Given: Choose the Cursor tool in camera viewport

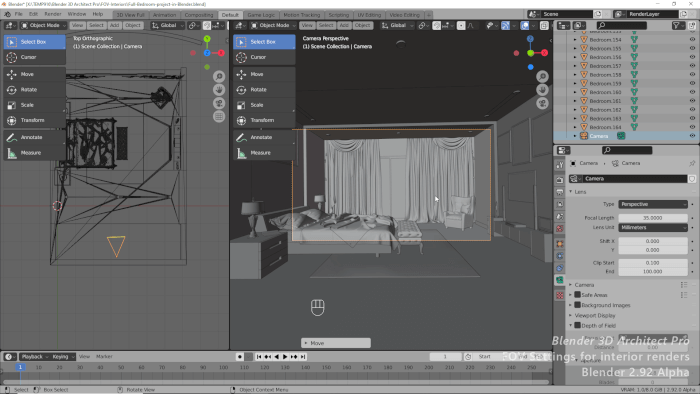Looking at the screenshot, I should tap(264, 57).
